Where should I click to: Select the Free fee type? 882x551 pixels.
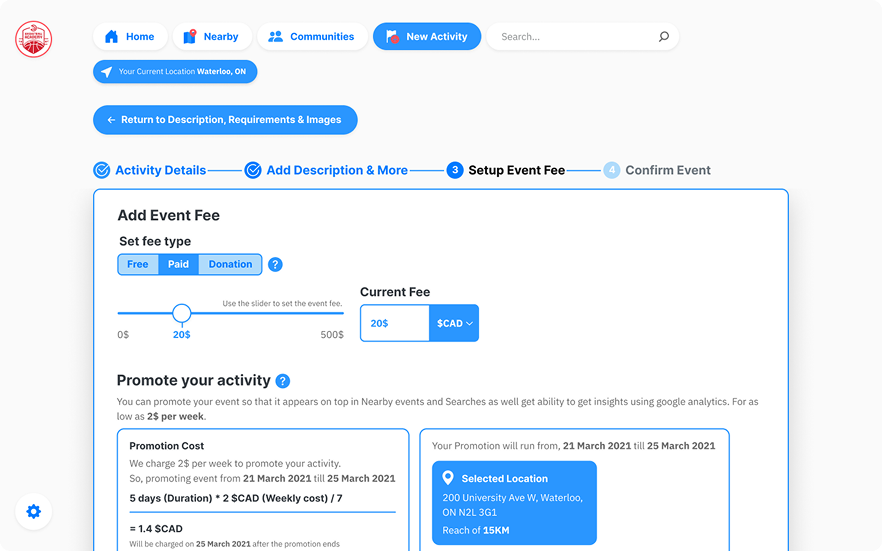point(138,265)
